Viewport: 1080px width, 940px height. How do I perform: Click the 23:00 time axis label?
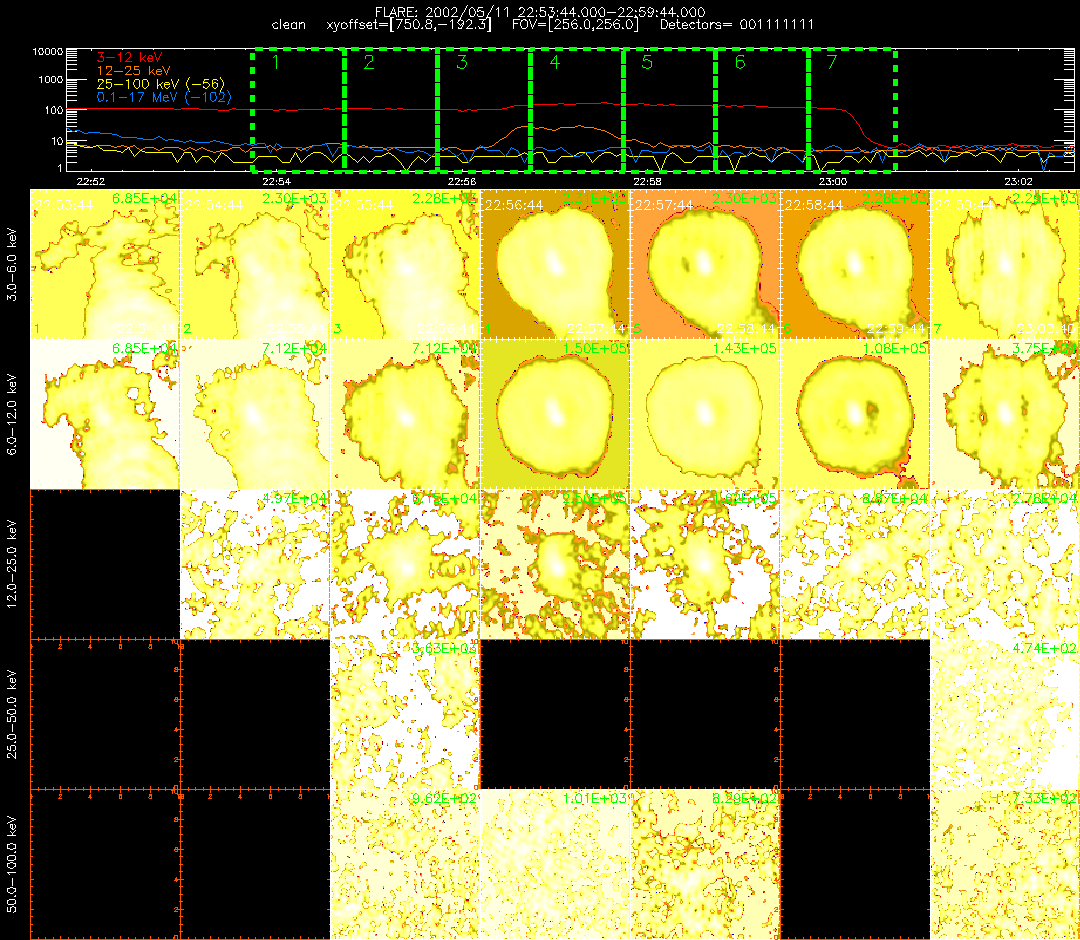pos(833,182)
